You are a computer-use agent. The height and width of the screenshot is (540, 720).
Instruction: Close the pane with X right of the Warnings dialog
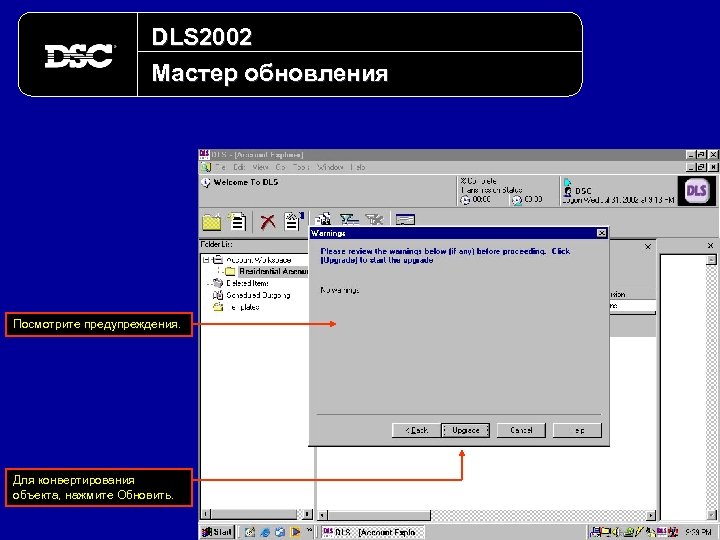[648, 247]
